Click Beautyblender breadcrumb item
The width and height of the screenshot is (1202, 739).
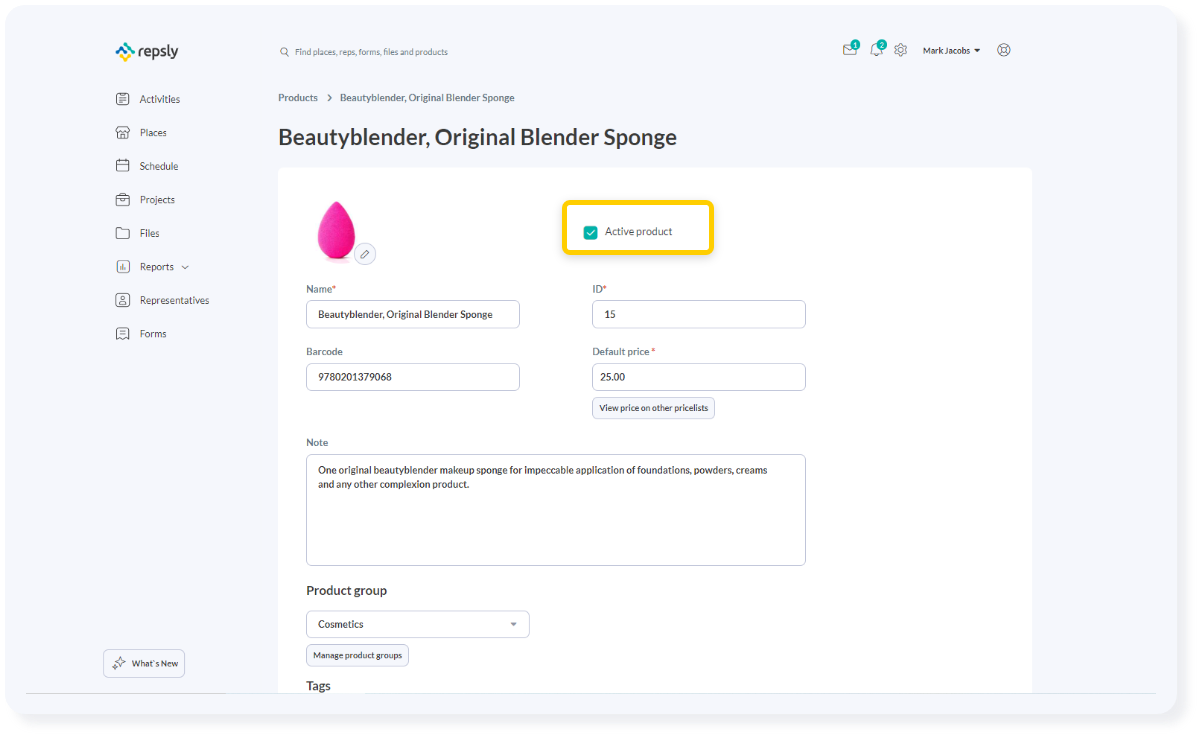pos(427,98)
